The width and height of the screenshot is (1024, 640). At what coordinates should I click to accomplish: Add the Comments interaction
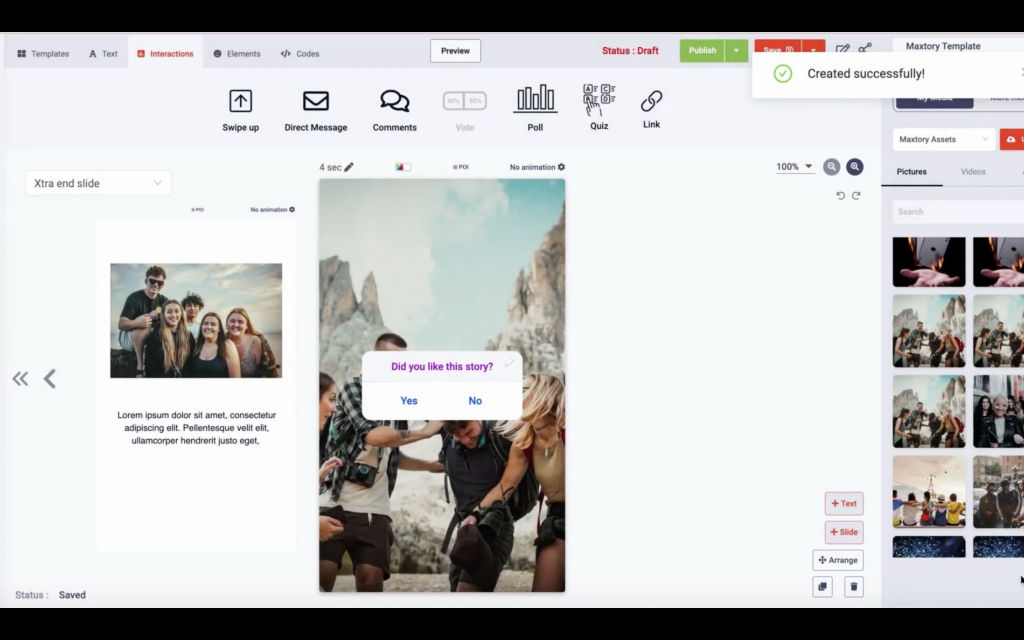point(394,110)
